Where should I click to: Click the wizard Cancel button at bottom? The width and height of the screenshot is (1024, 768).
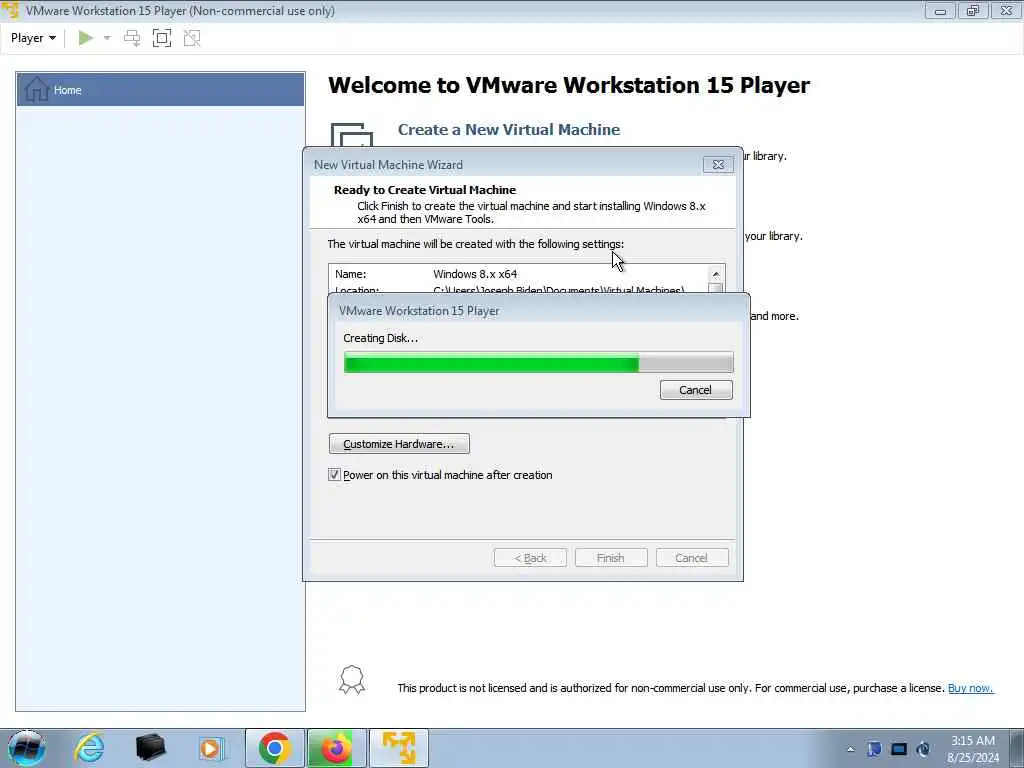coord(692,558)
